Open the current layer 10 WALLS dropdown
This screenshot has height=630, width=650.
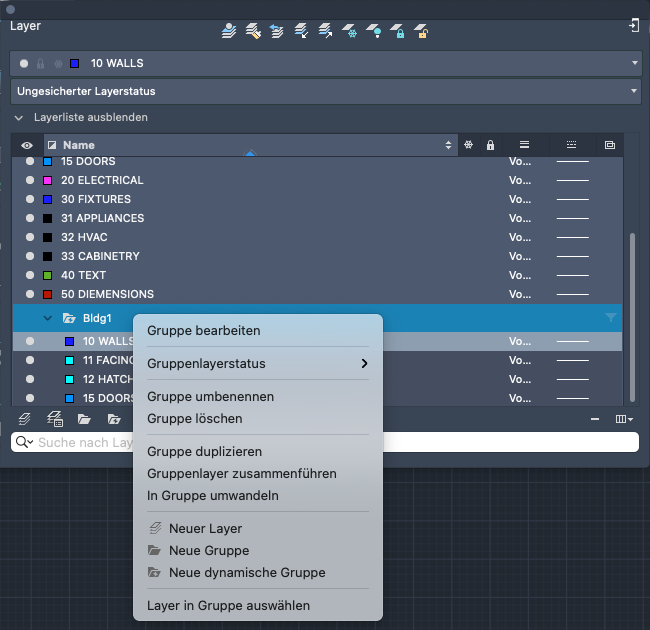(635, 63)
